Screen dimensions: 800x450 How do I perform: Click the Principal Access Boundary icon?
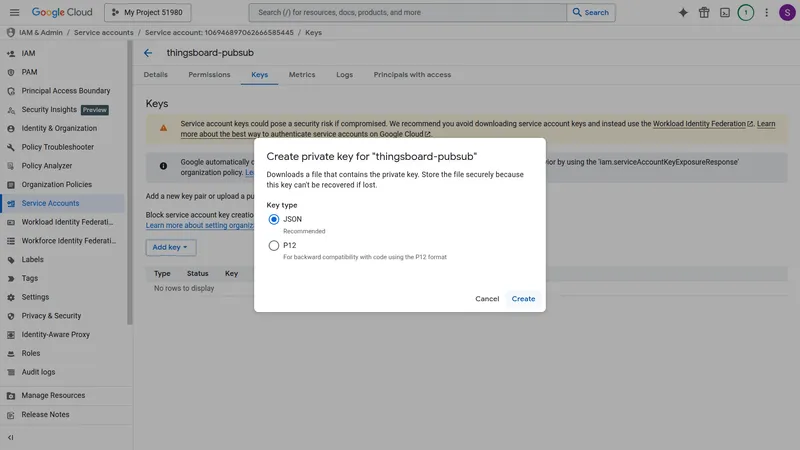[x=11, y=91]
